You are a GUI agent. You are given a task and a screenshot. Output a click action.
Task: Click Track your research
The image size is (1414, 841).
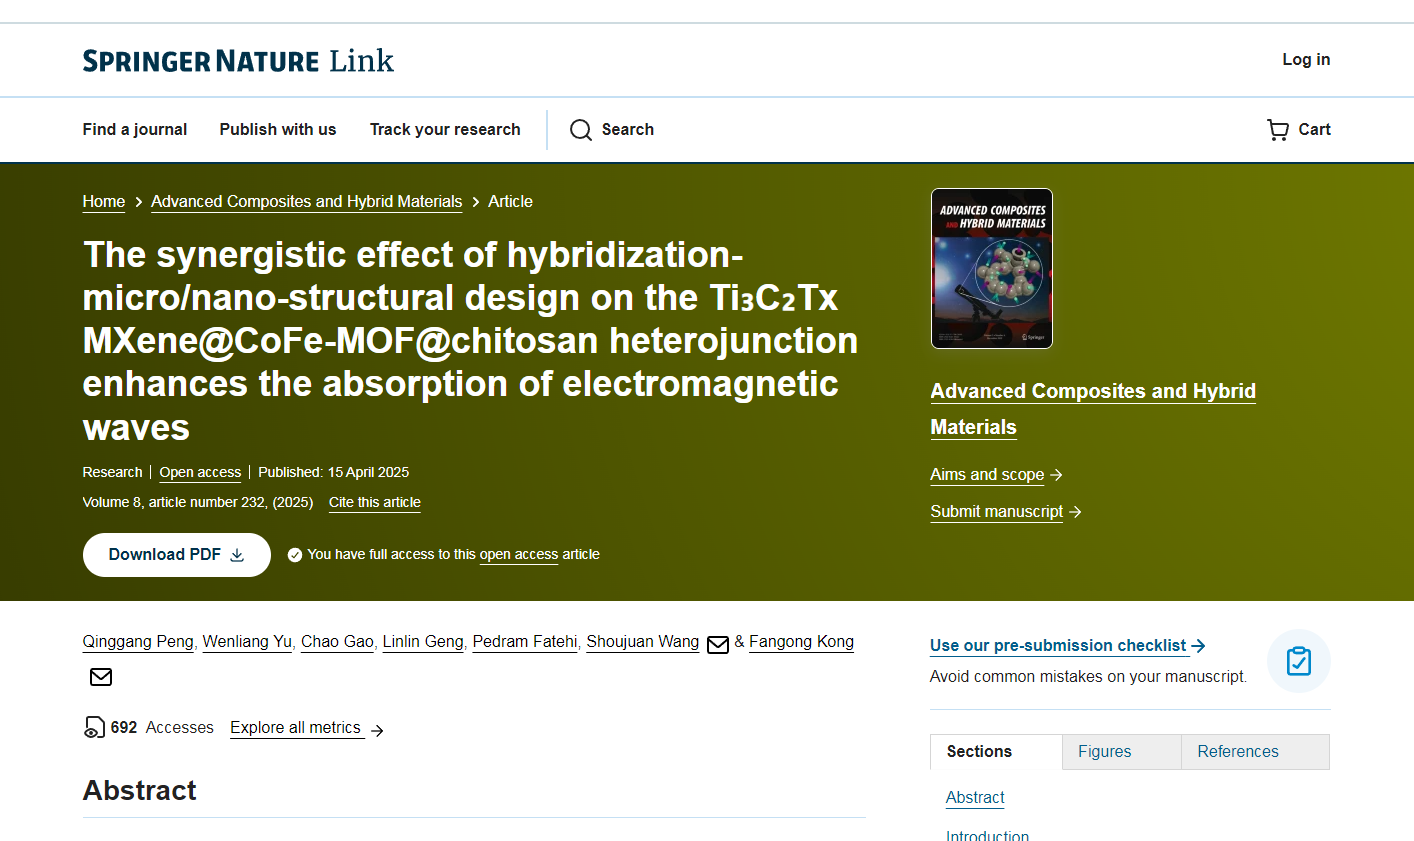445,130
